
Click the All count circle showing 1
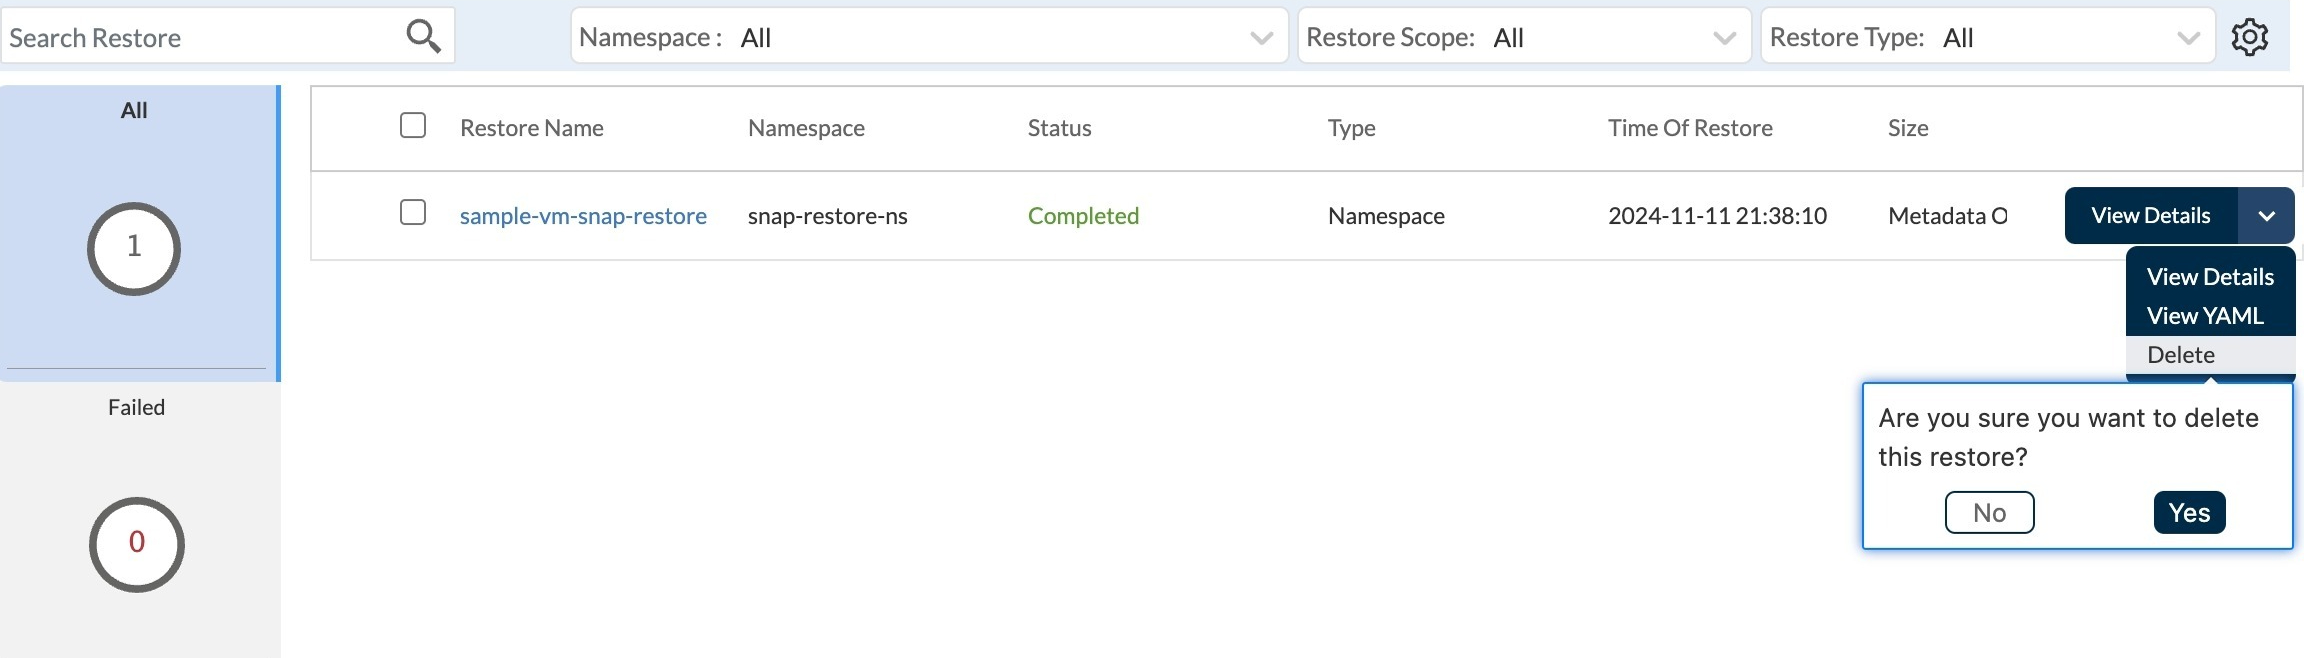[x=134, y=248]
